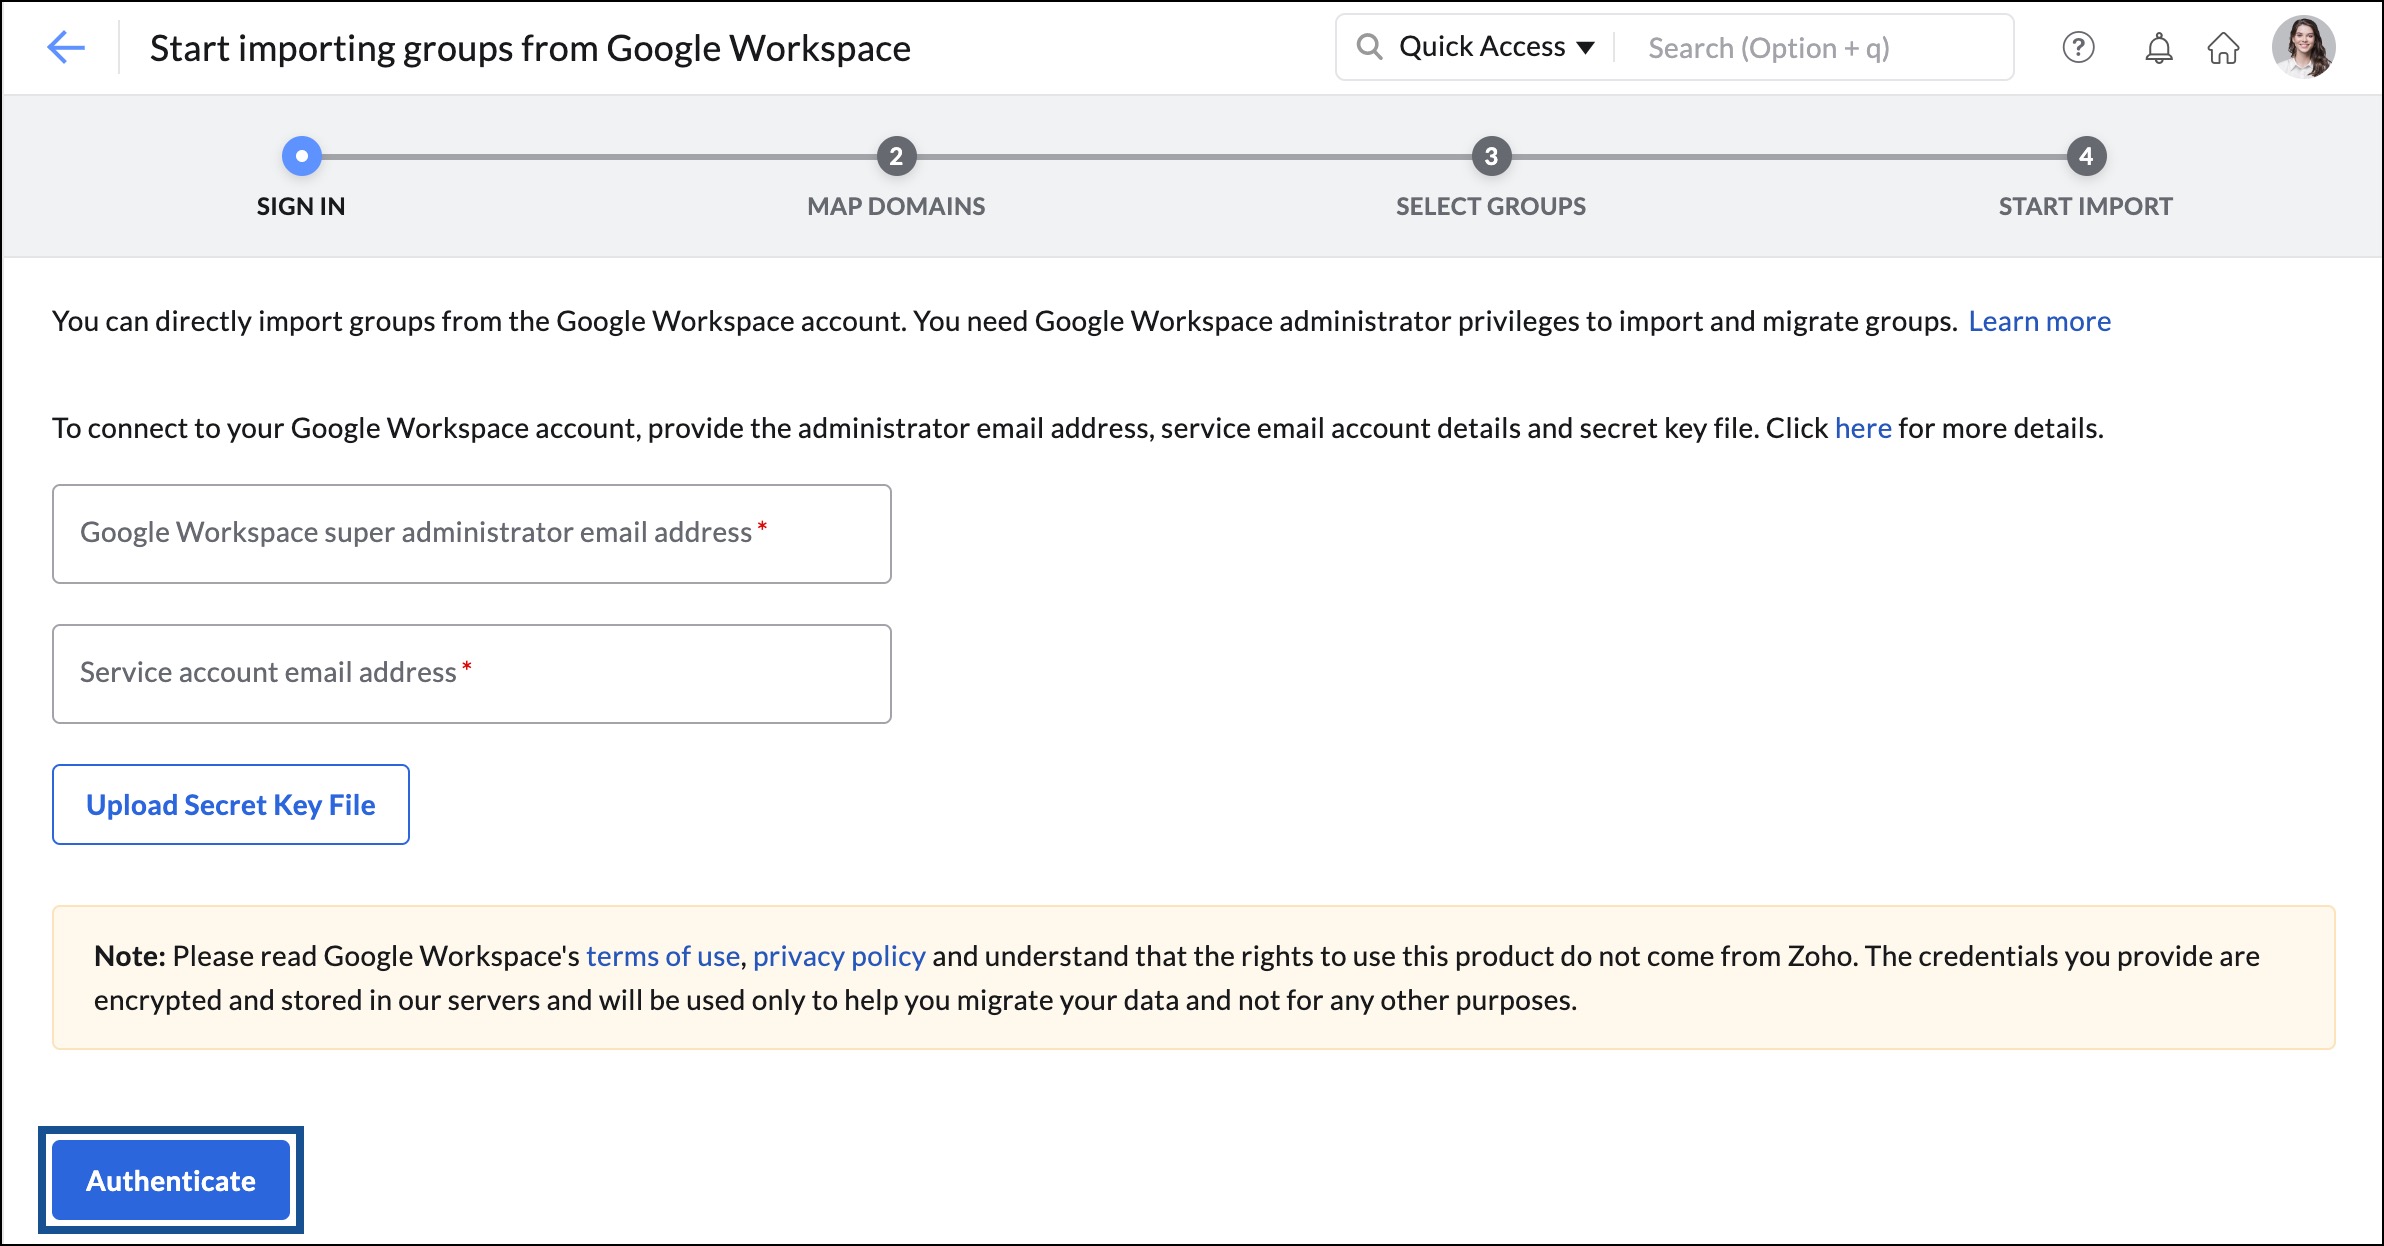Click the Step 1 SIGN IN progress indicator
Viewport: 2384px width, 1246px height.
(301, 155)
